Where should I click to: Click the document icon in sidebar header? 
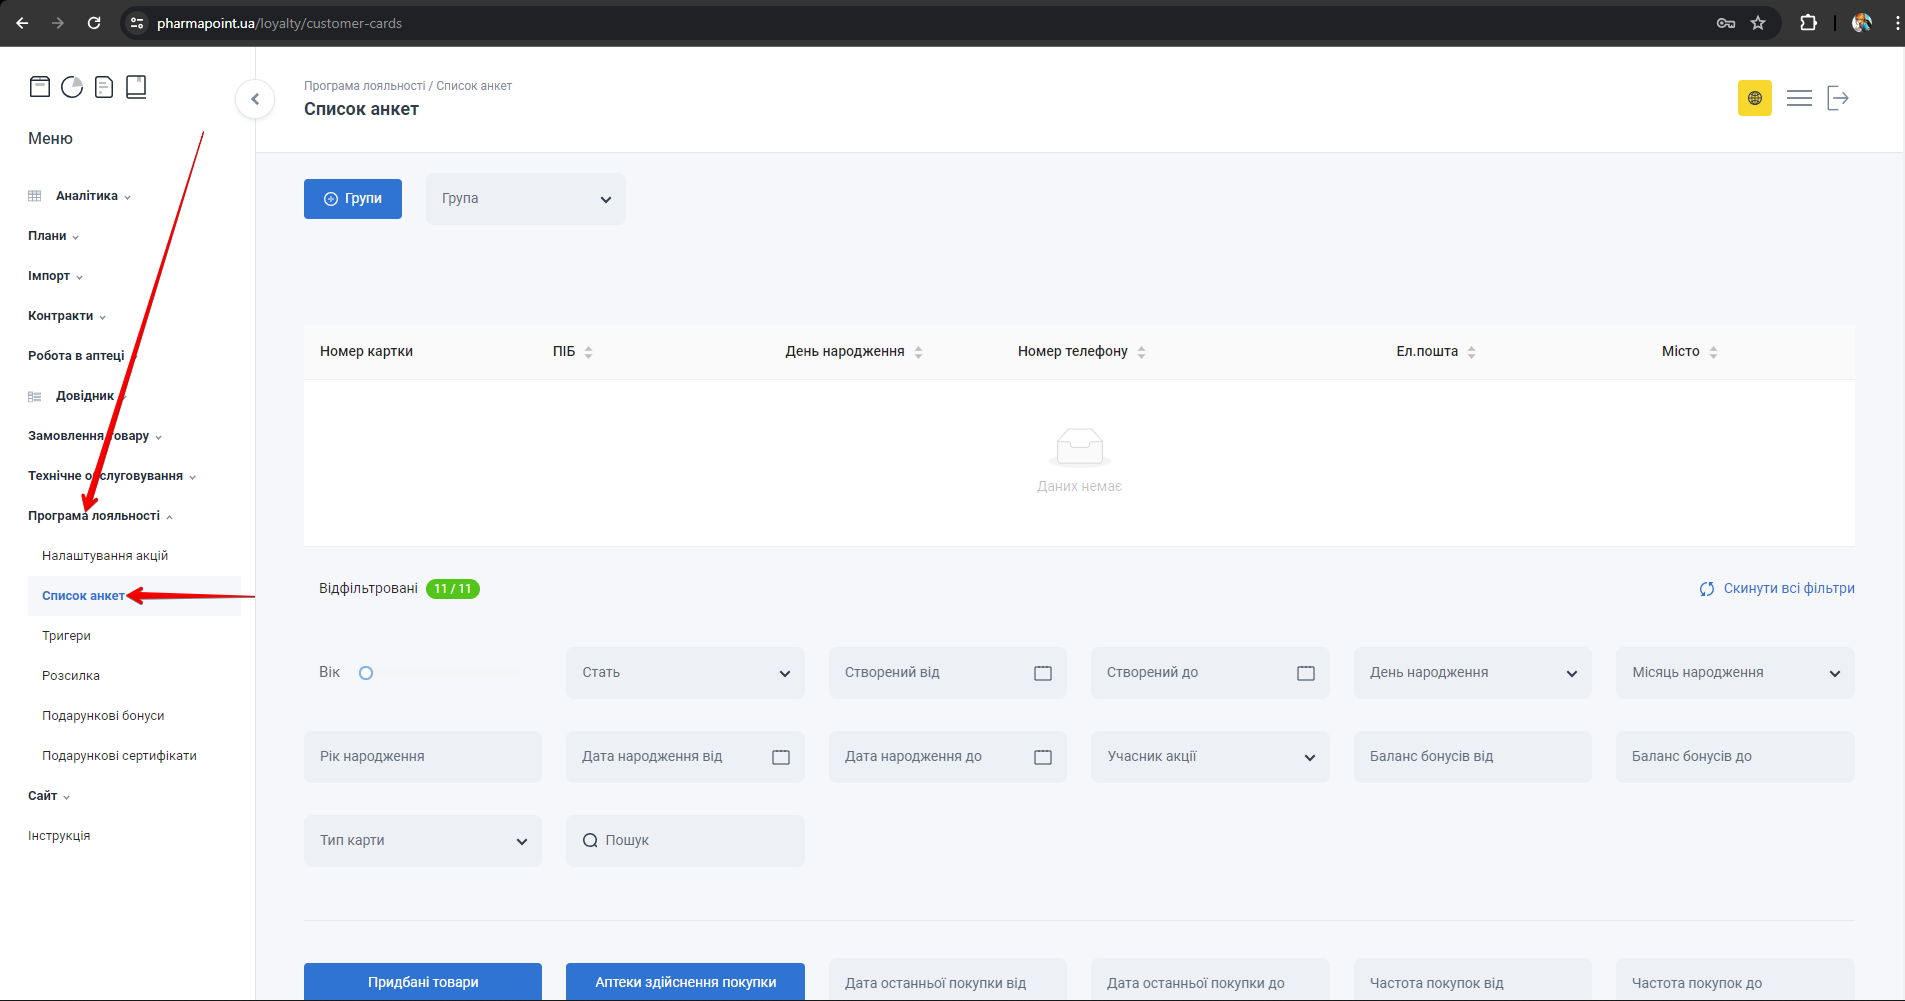tap(104, 87)
